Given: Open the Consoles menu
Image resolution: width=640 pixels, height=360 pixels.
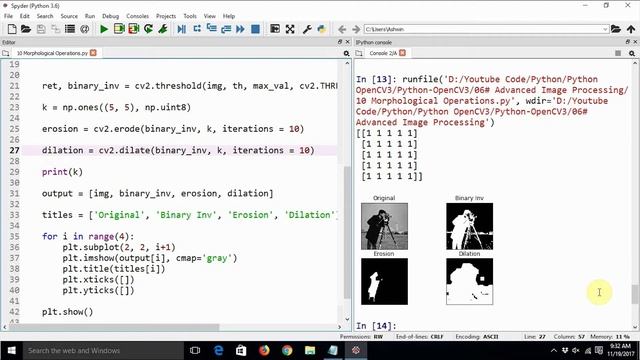Looking at the screenshot, I should click(x=138, y=16).
